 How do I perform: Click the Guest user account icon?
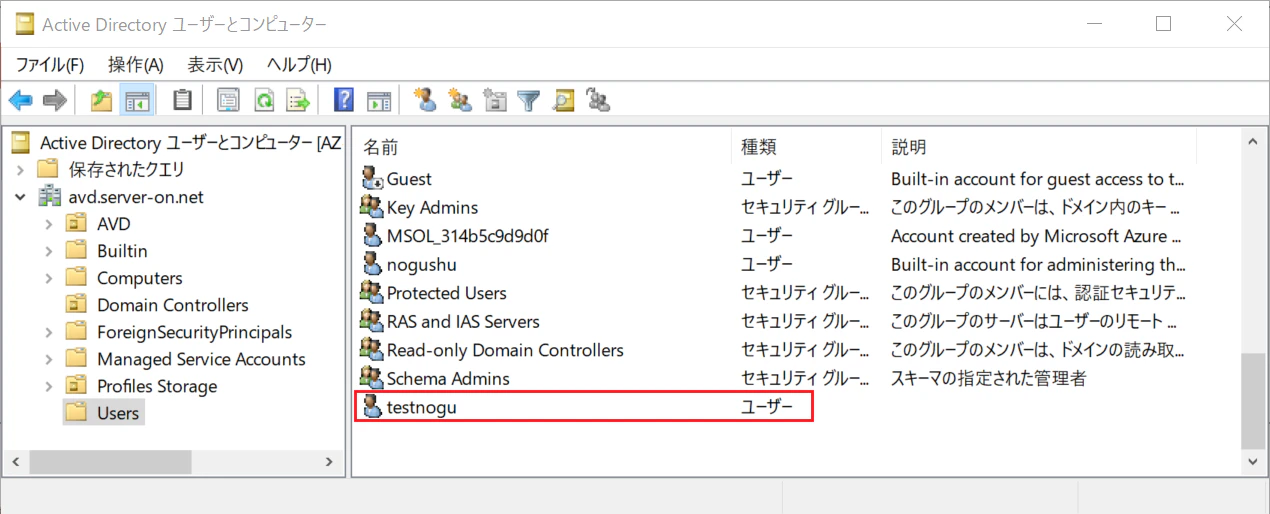point(372,179)
